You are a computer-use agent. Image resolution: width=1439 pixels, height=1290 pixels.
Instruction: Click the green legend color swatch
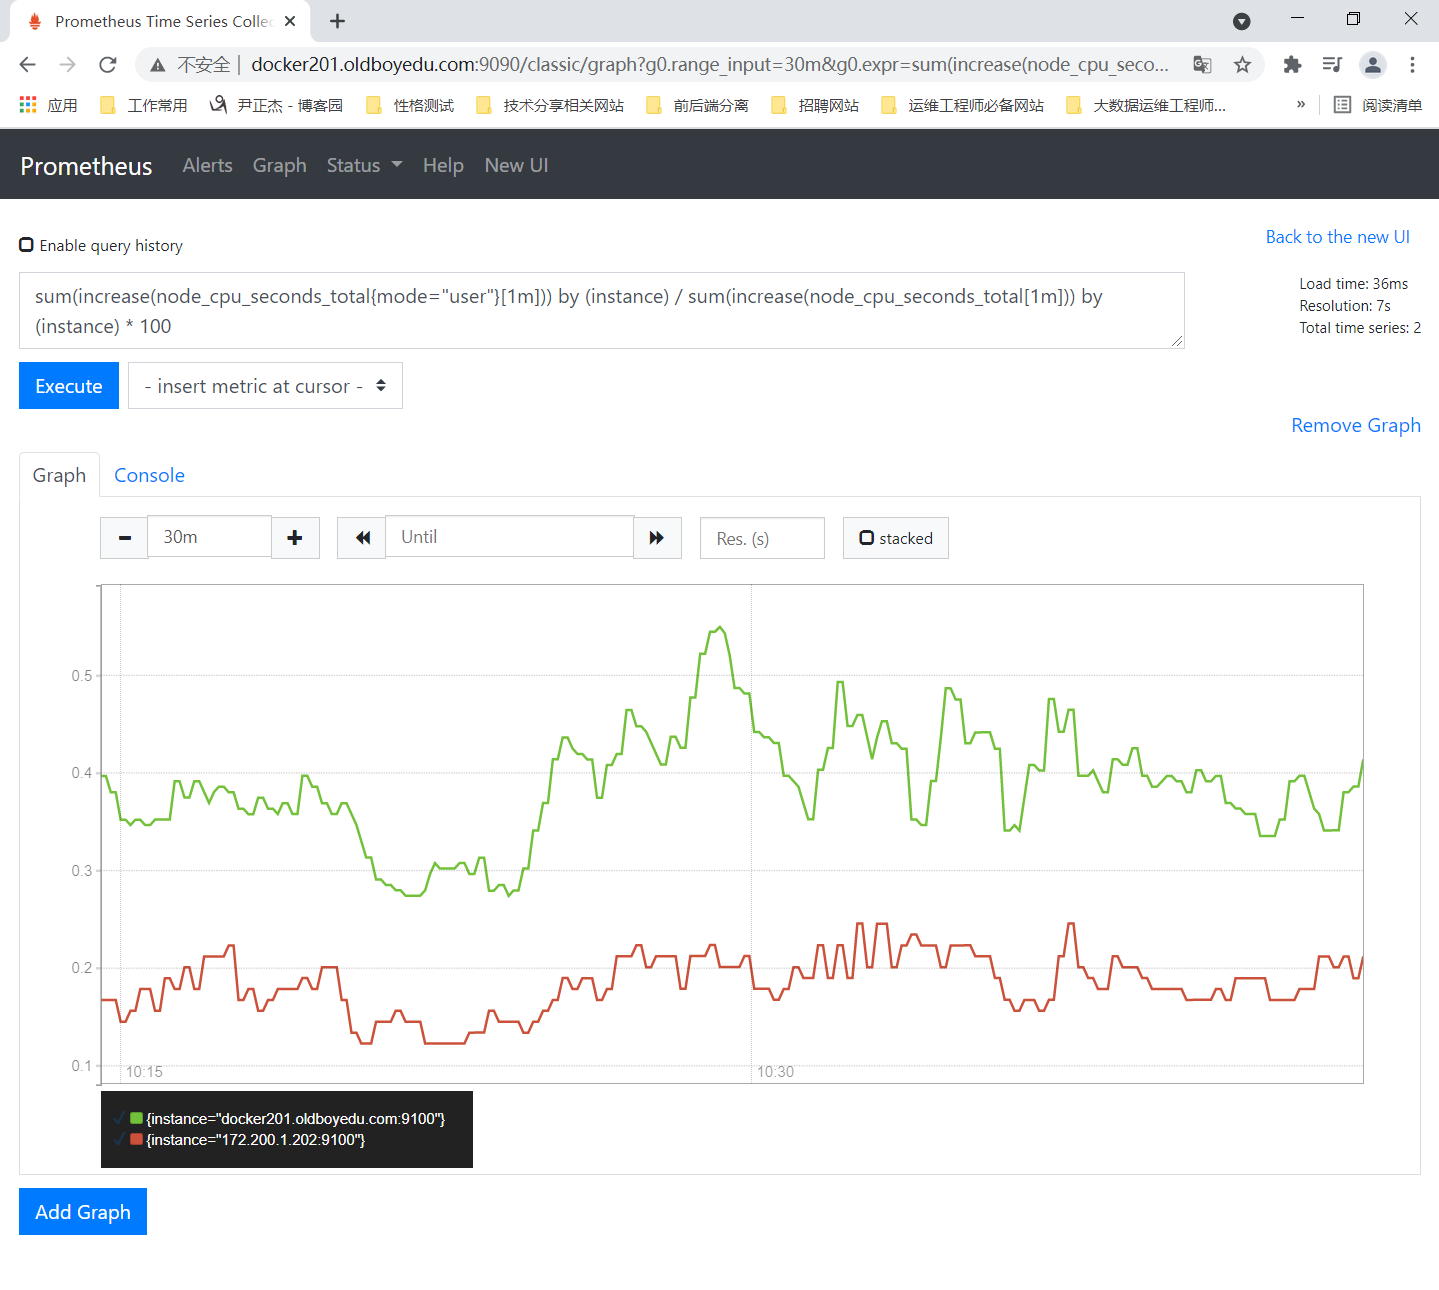[x=136, y=1118]
